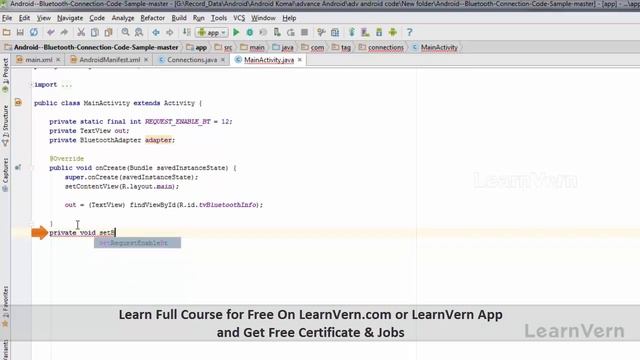Run the app with green play icon

click(236, 32)
